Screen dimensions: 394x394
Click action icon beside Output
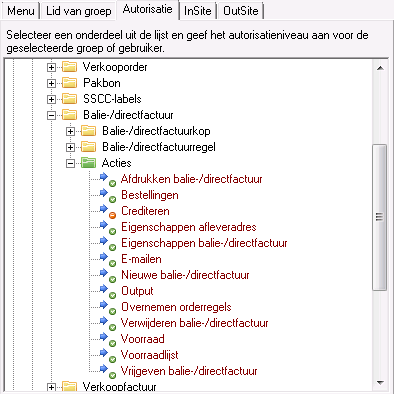108,292
